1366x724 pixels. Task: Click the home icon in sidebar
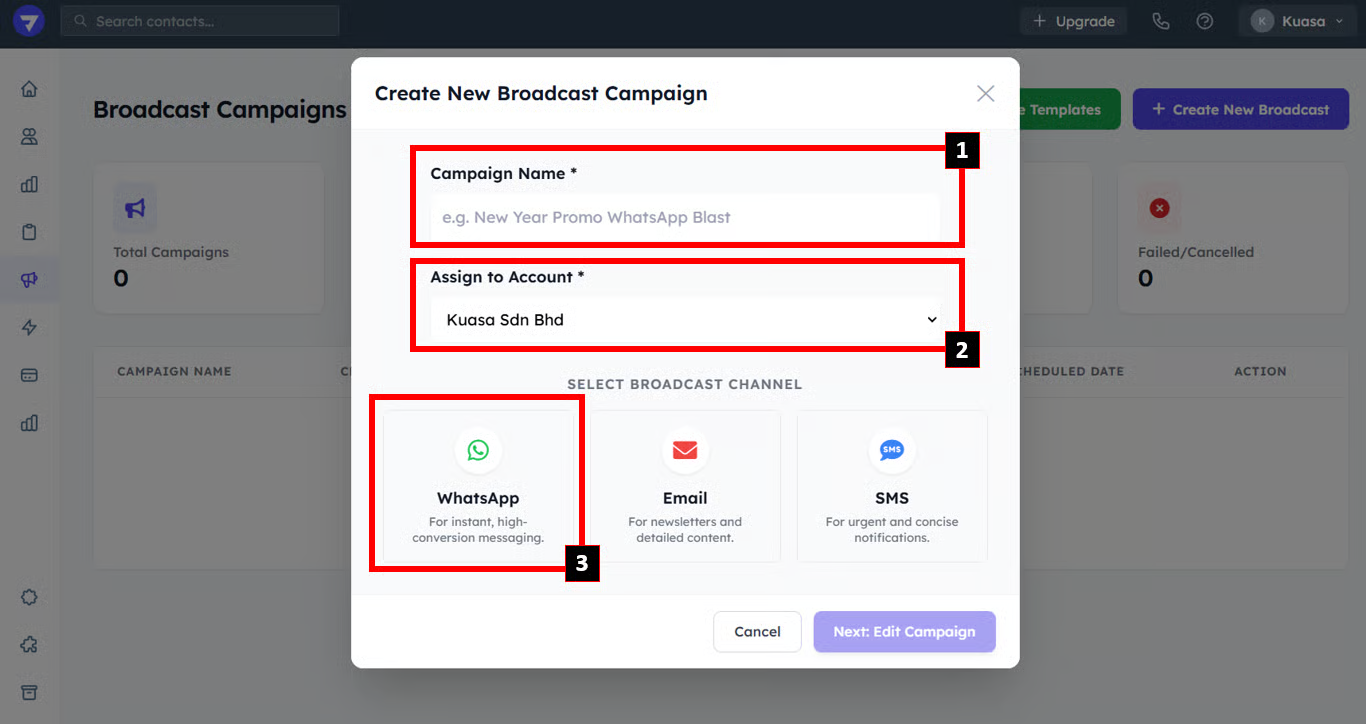coord(29,89)
